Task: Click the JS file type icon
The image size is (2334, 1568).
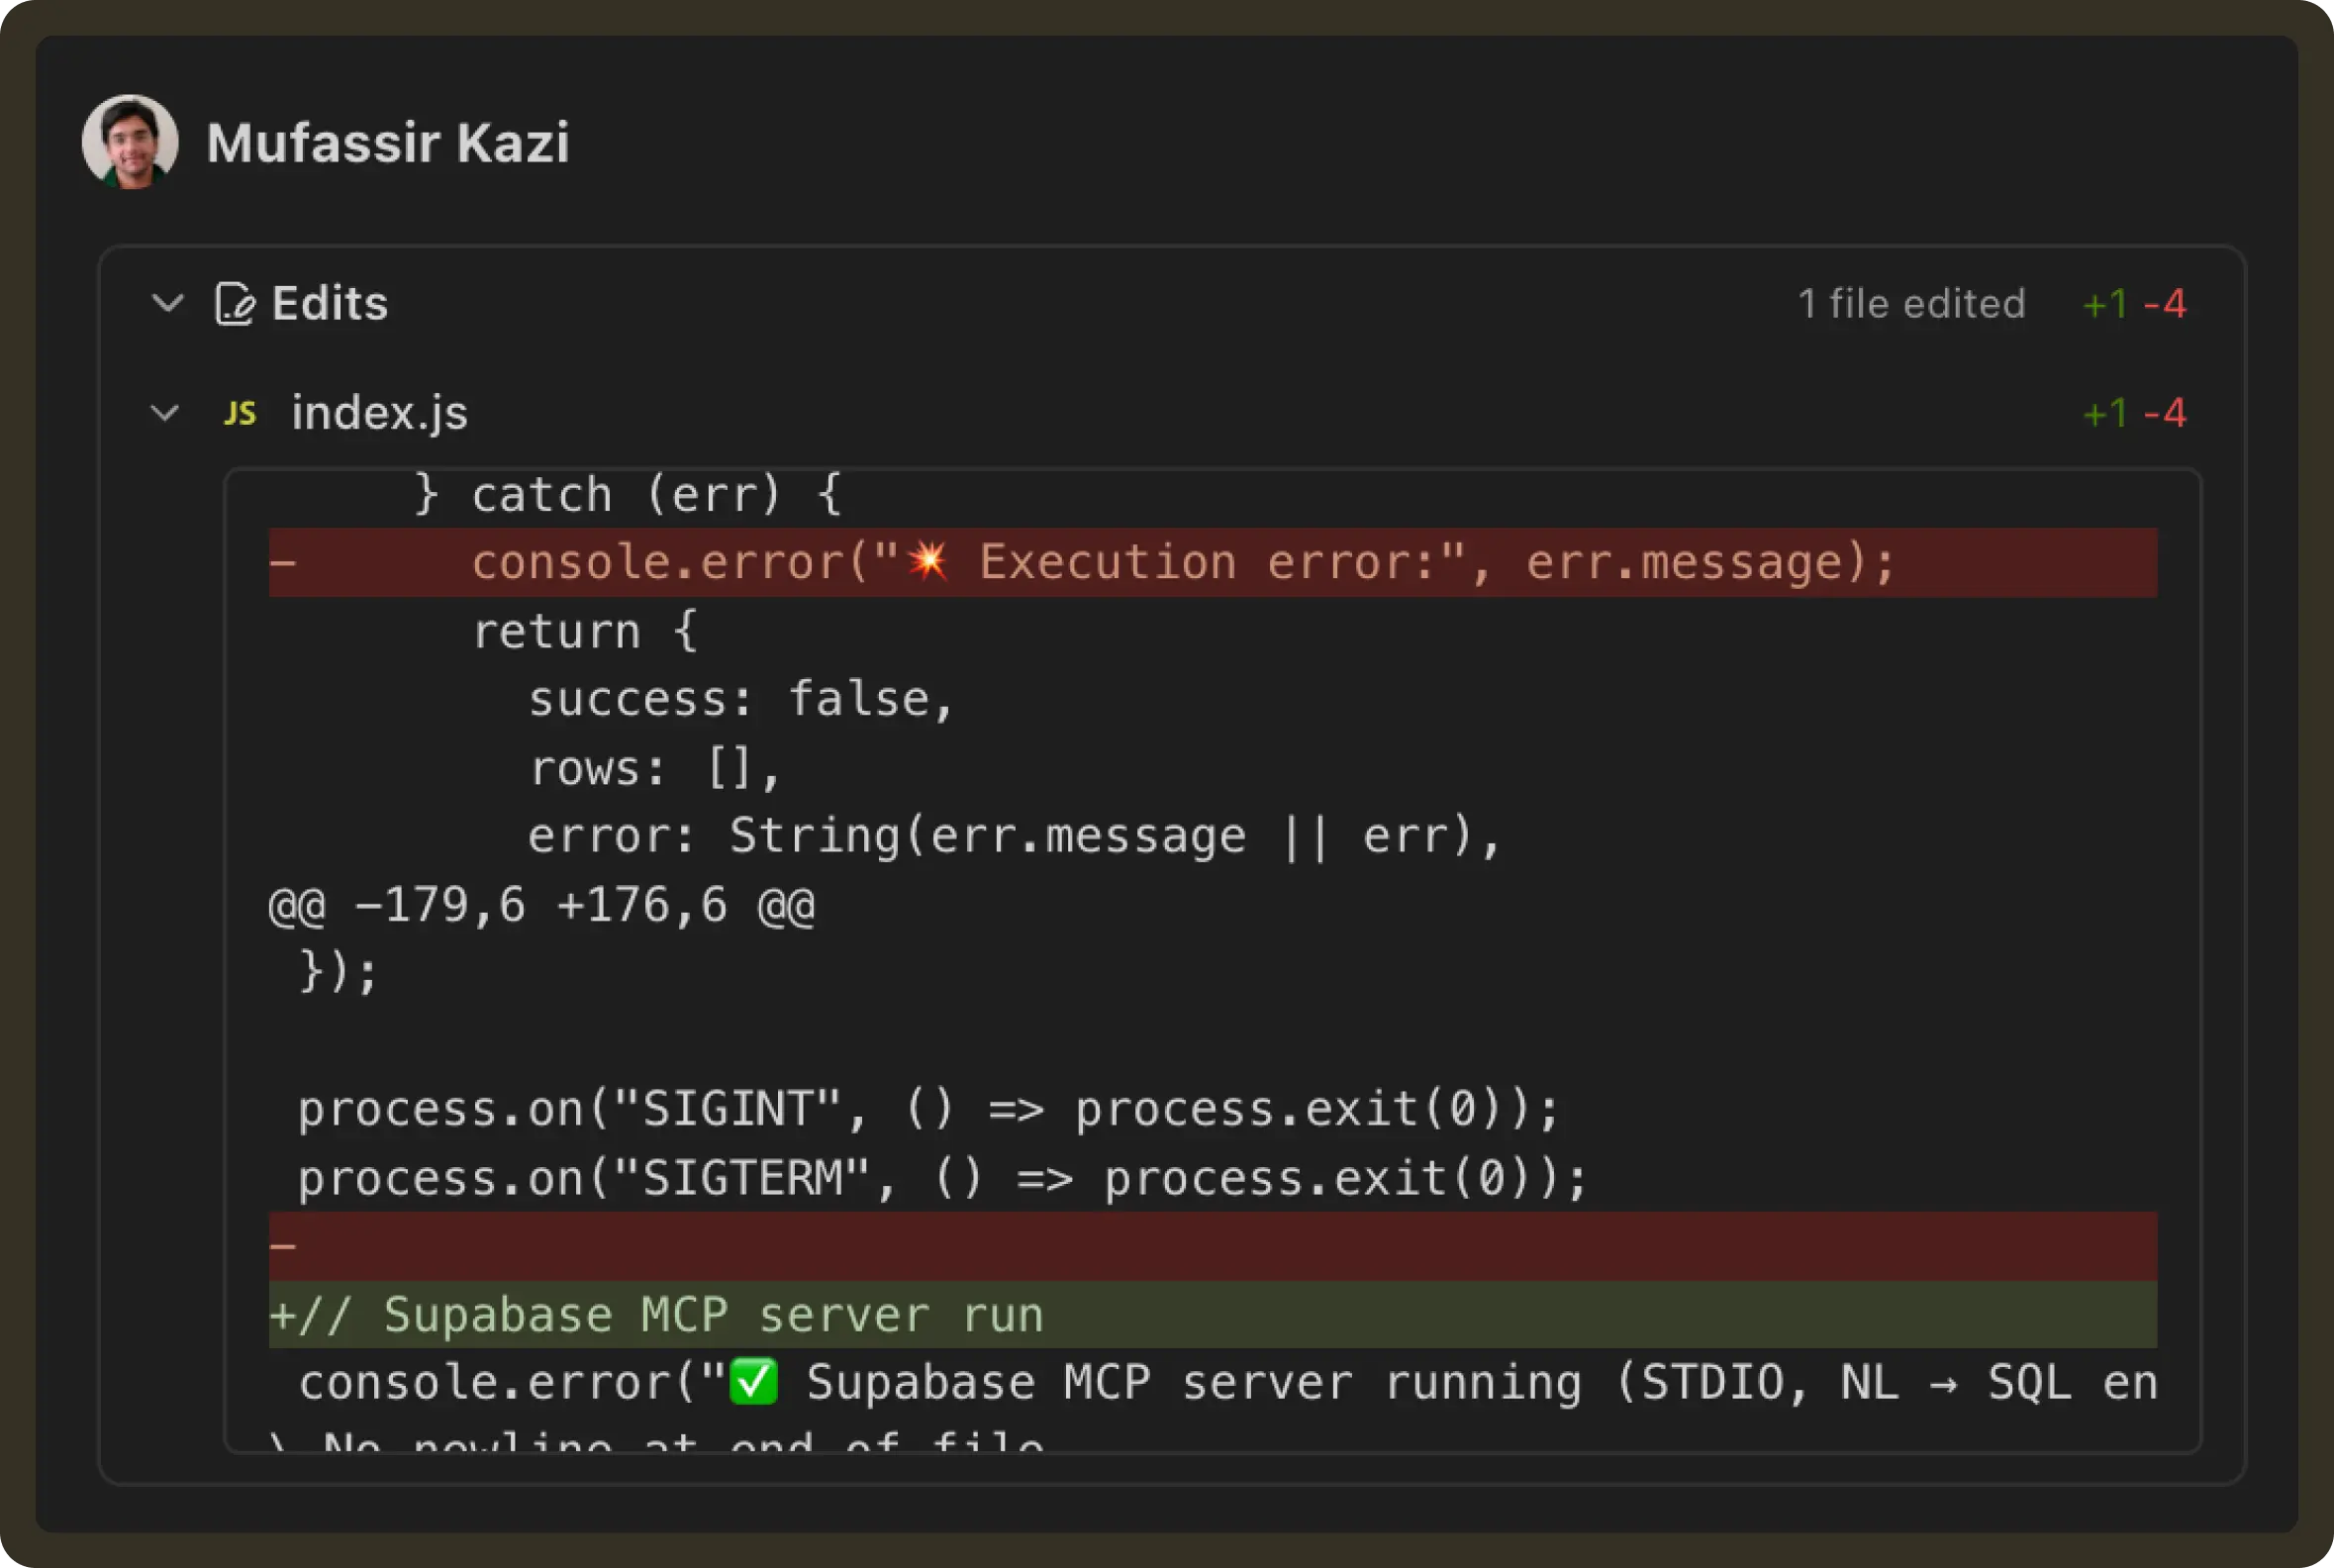Action: (240, 413)
